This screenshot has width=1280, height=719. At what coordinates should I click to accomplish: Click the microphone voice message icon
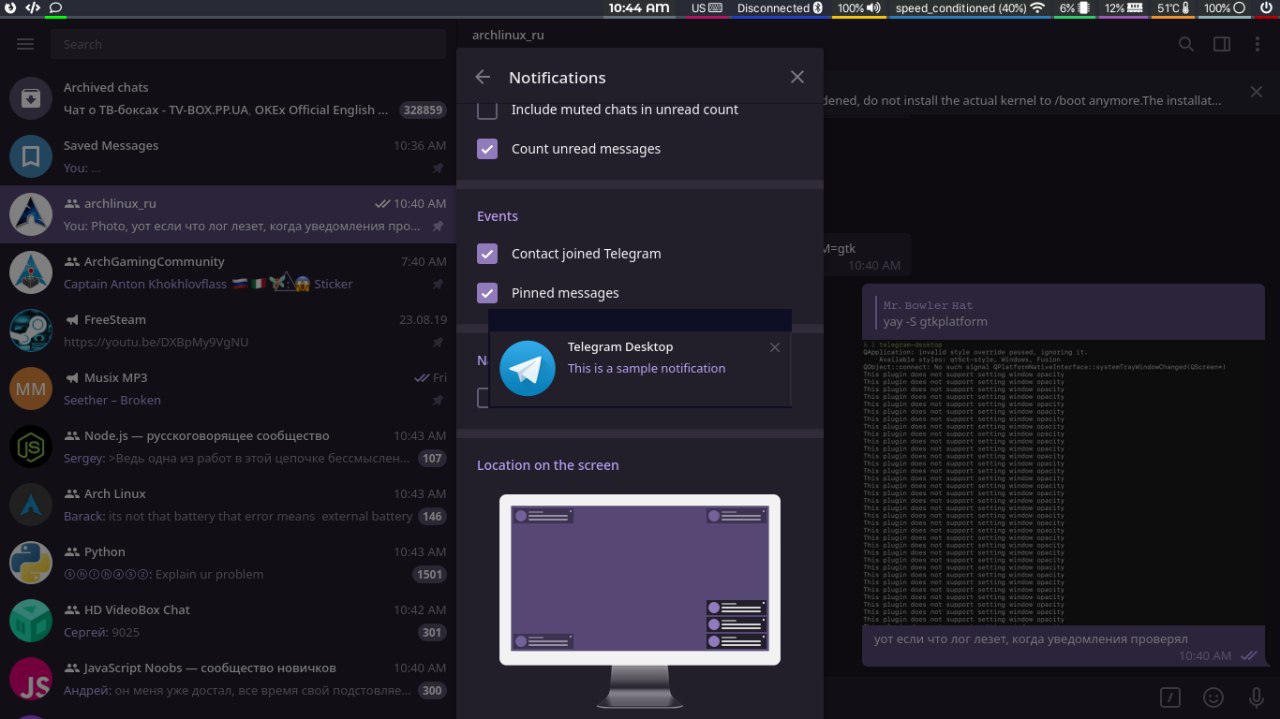click(1256, 698)
